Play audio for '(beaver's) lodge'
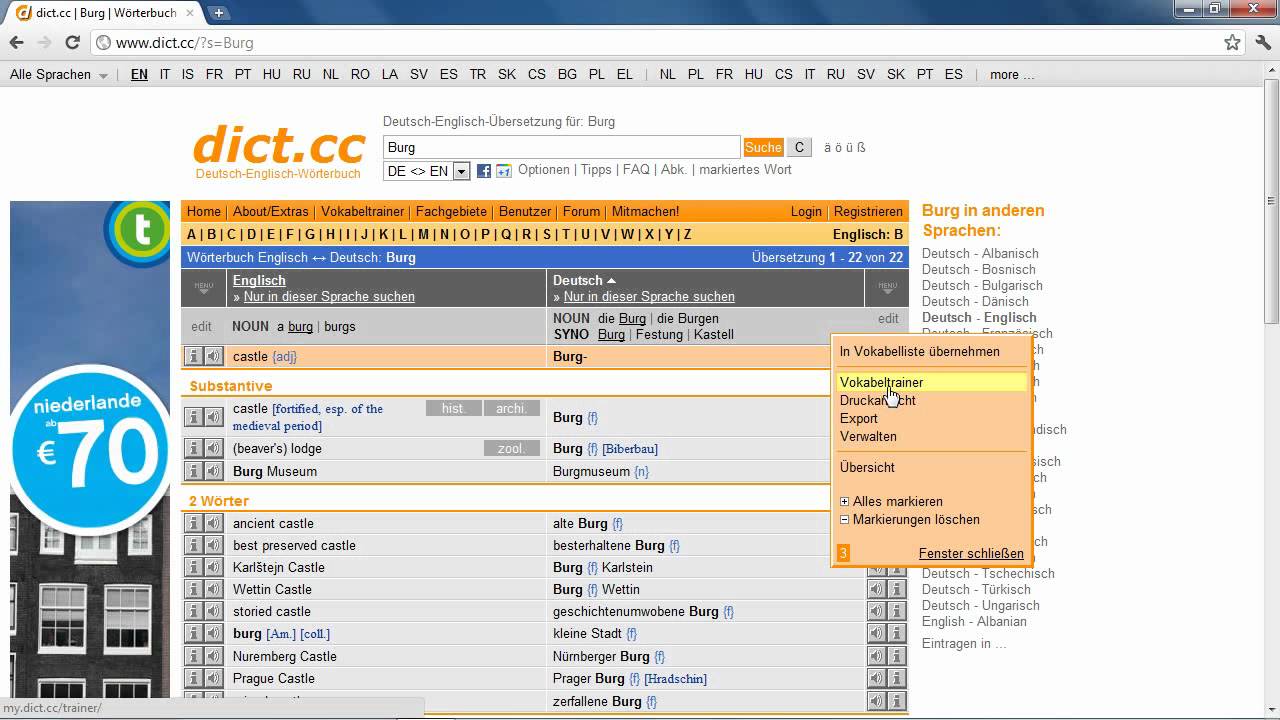 [213, 448]
